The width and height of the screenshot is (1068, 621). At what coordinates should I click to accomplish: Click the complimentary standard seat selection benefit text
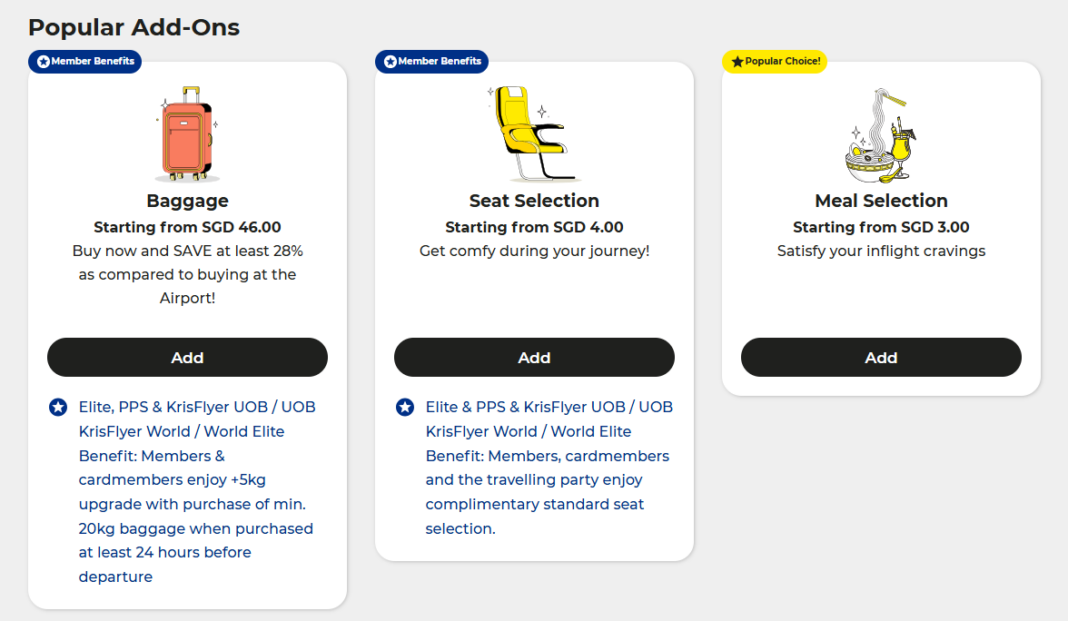(545, 467)
